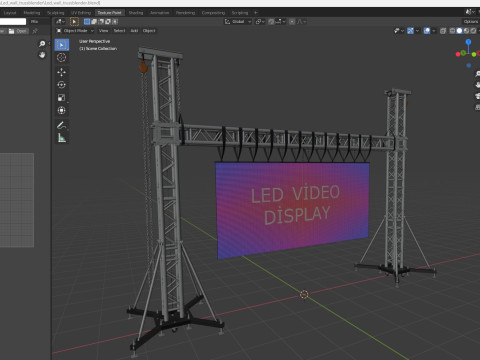Open the Global transform orientation dropdown

pyautogui.click(x=238, y=22)
